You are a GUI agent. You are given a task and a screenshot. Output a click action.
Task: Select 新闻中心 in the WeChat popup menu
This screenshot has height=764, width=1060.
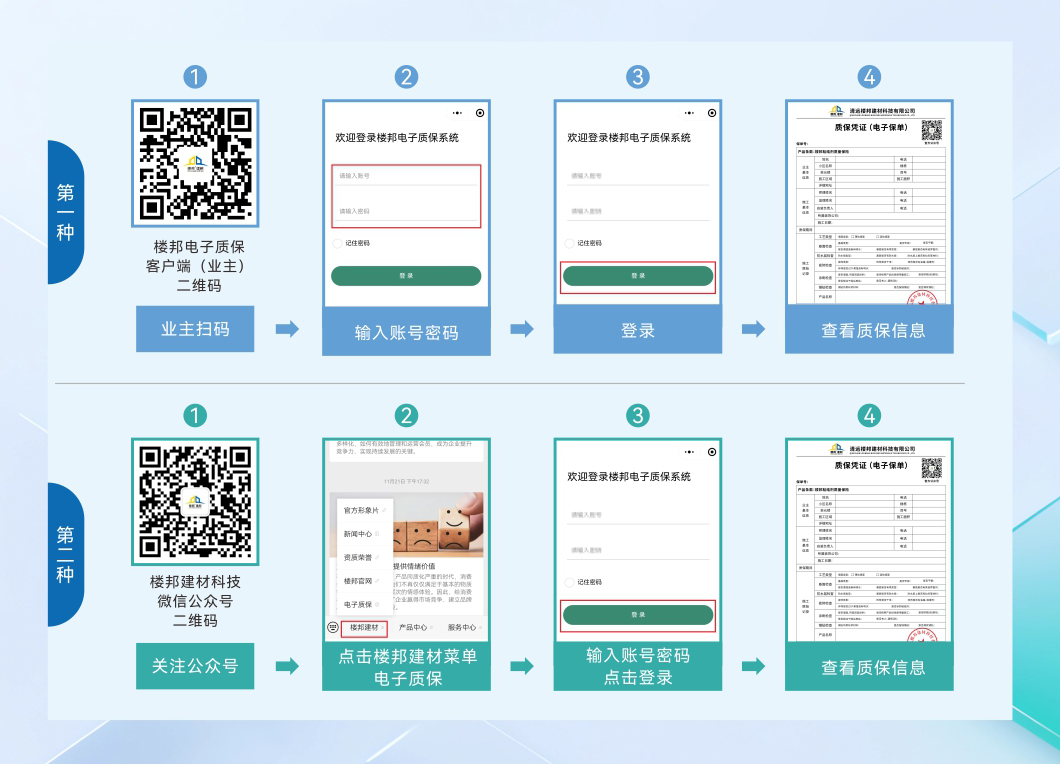pos(364,534)
